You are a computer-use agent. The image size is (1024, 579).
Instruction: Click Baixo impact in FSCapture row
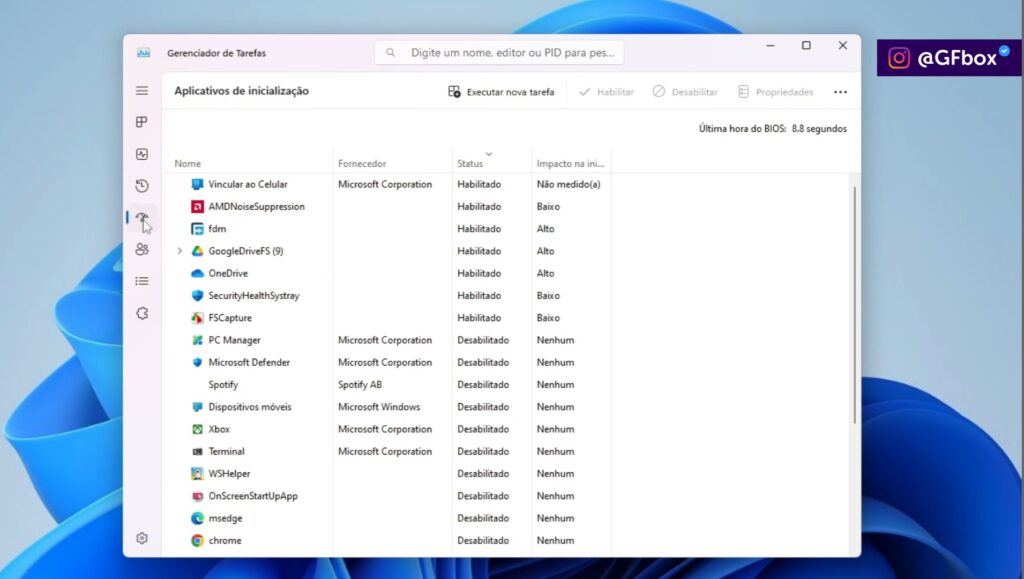(x=548, y=318)
